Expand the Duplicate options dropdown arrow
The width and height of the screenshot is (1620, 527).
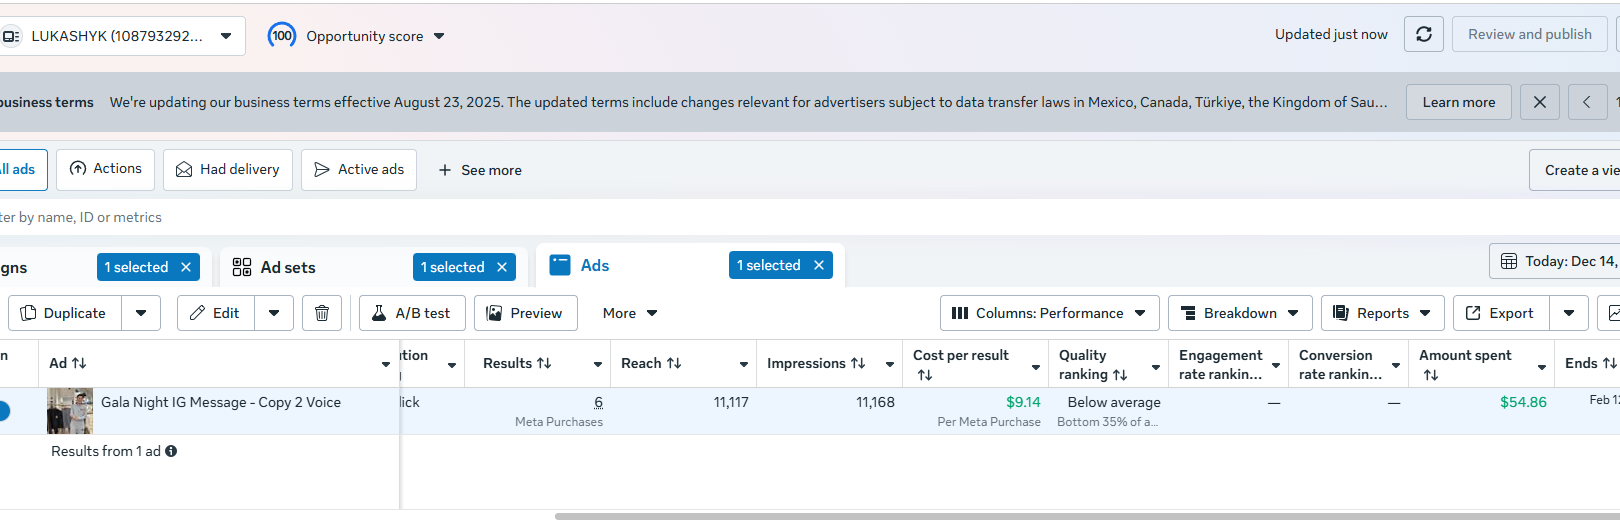pyautogui.click(x=141, y=313)
